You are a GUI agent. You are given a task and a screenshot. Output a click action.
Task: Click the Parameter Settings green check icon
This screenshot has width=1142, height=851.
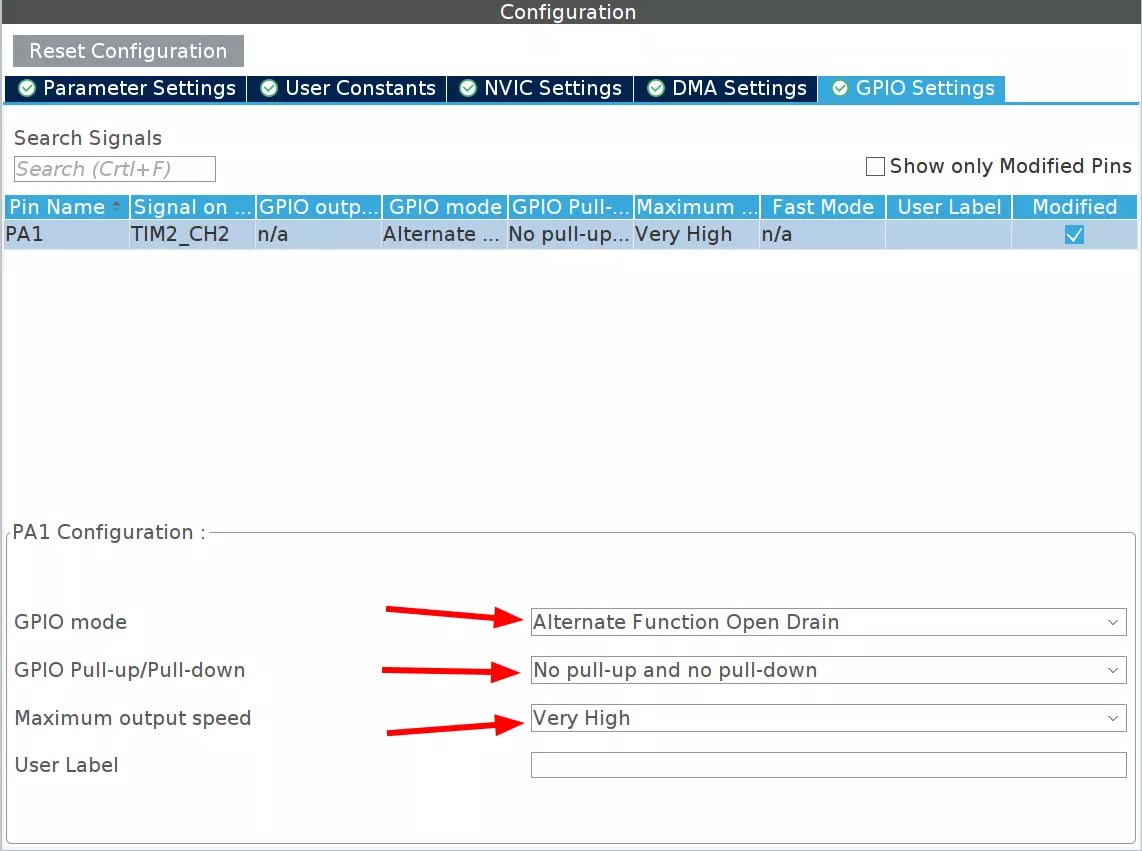(27, 88)
